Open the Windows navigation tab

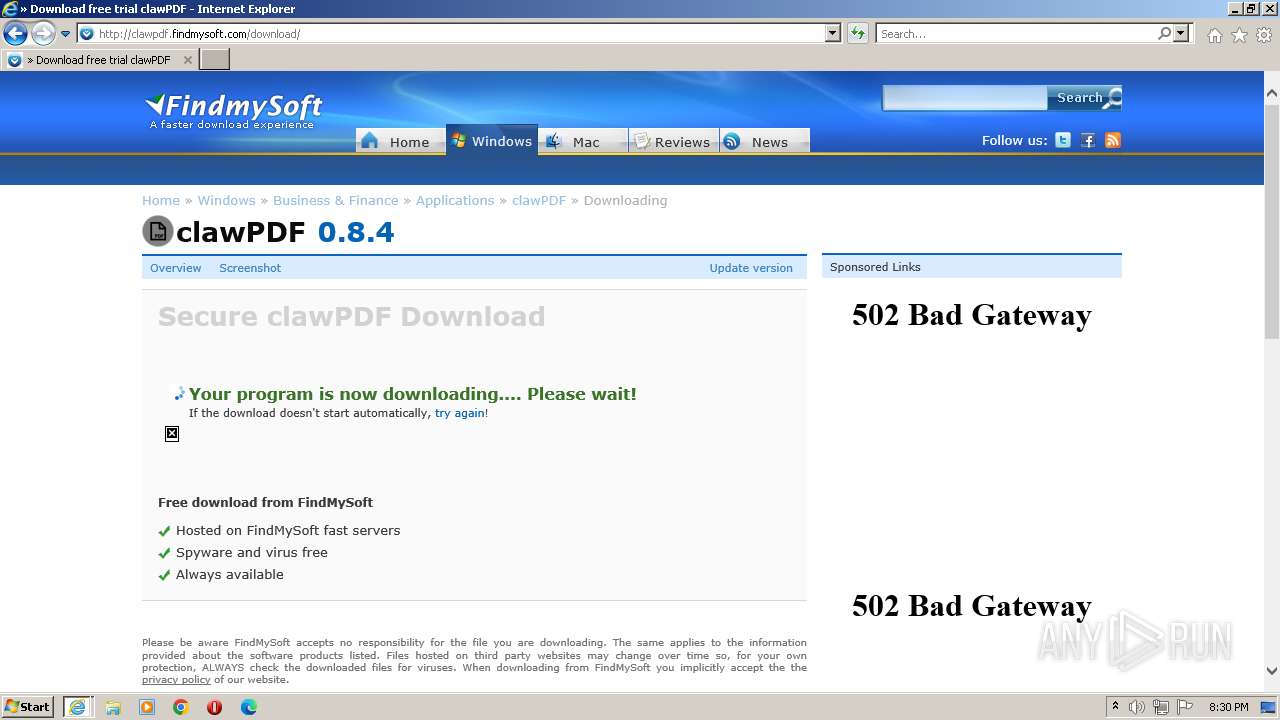492,141
